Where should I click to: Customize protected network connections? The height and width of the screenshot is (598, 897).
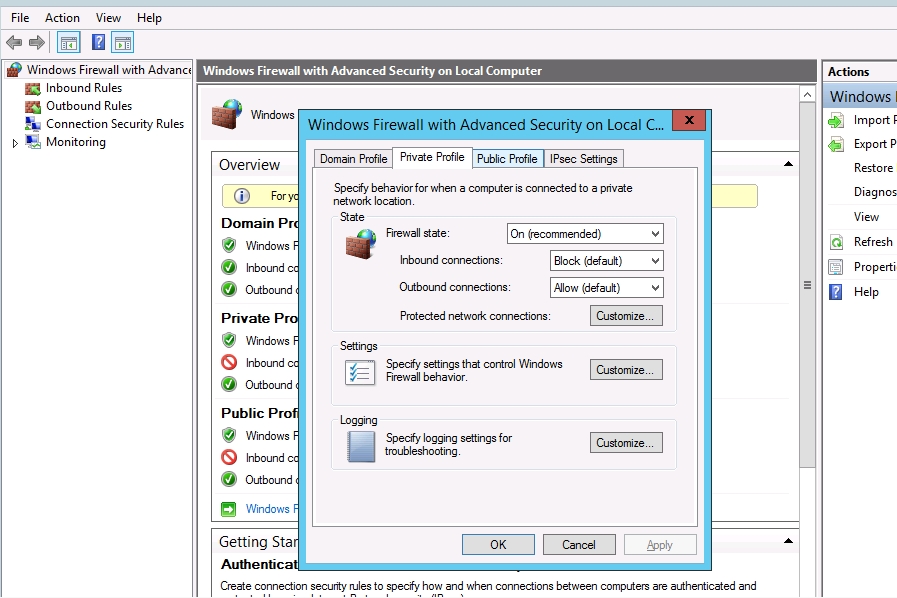click(x=626, y=316)
